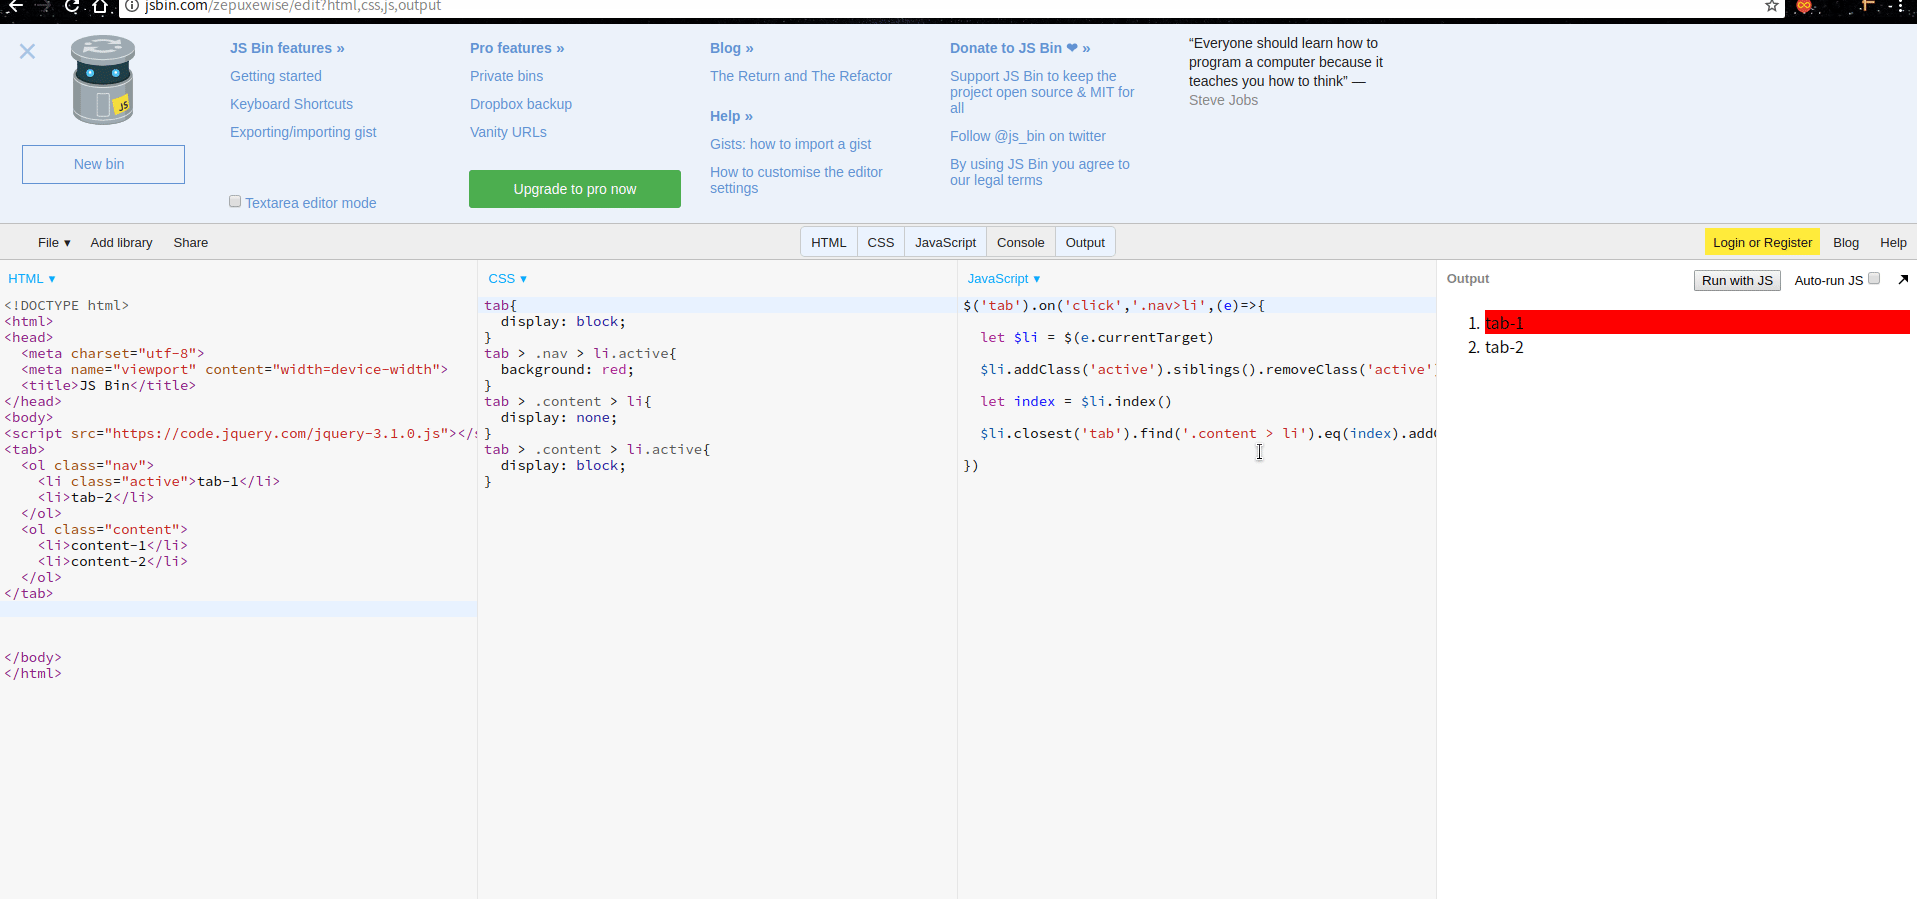View site info icon in address bar

(x=131, y=6)
